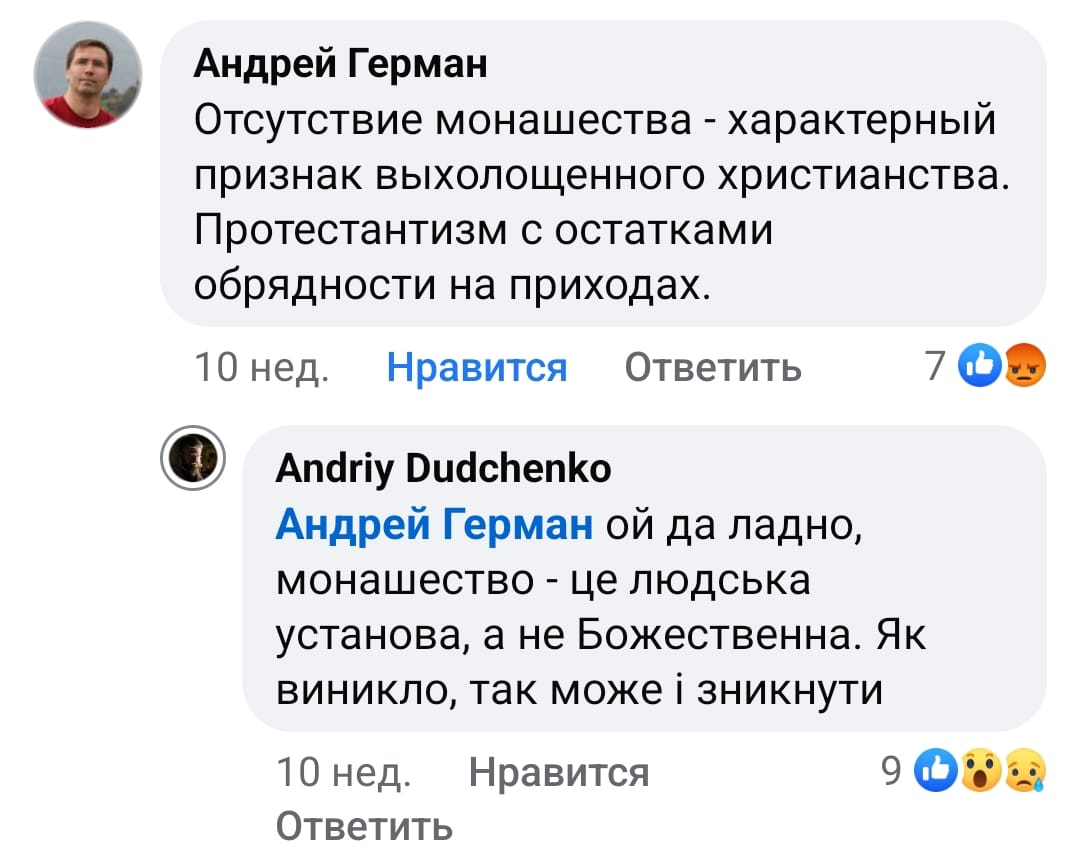Click the Андрей Герман author name
This screenshot has height=854, width=1080.
tap(340, 64)
